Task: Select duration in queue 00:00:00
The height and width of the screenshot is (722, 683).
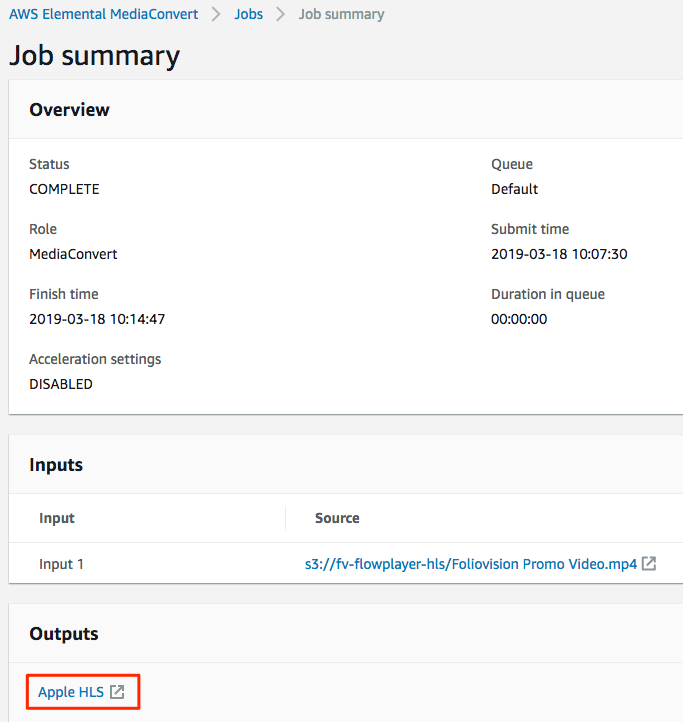Action: (519, 319)
